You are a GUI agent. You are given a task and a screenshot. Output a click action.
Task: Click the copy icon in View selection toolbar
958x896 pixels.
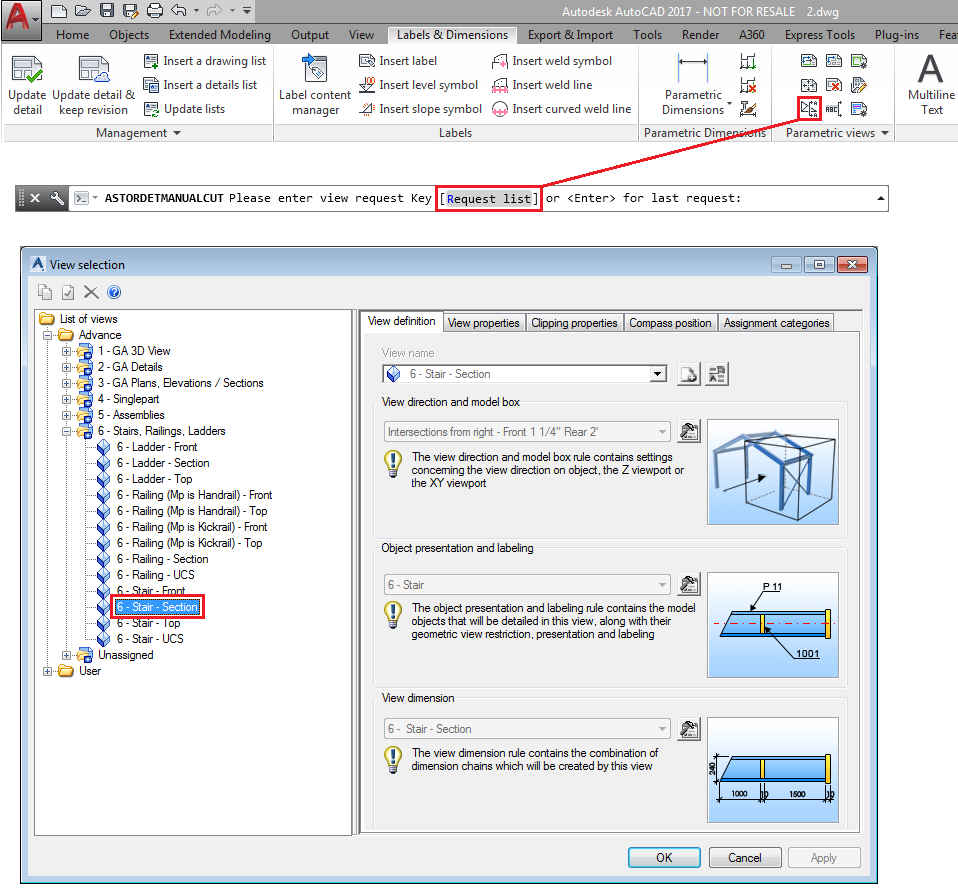[45, 292]
